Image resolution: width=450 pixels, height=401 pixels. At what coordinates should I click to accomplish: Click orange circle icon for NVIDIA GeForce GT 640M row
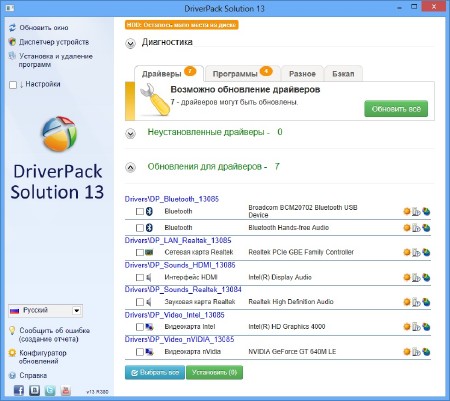pyautogui.click(x=407, y=352)
